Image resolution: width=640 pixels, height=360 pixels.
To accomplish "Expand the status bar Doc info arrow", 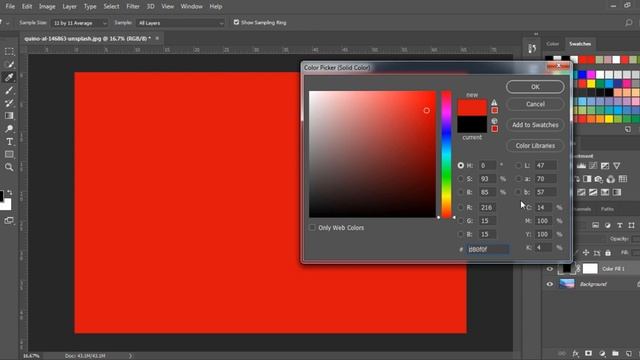I will 131,356.
